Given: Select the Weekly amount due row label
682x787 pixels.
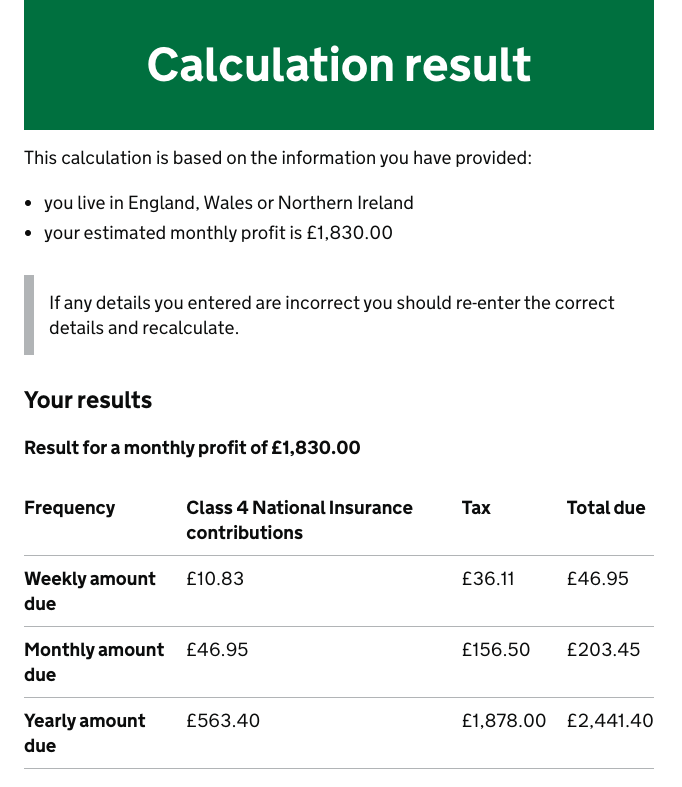Looking at the screenshot, I should [89, 591].
